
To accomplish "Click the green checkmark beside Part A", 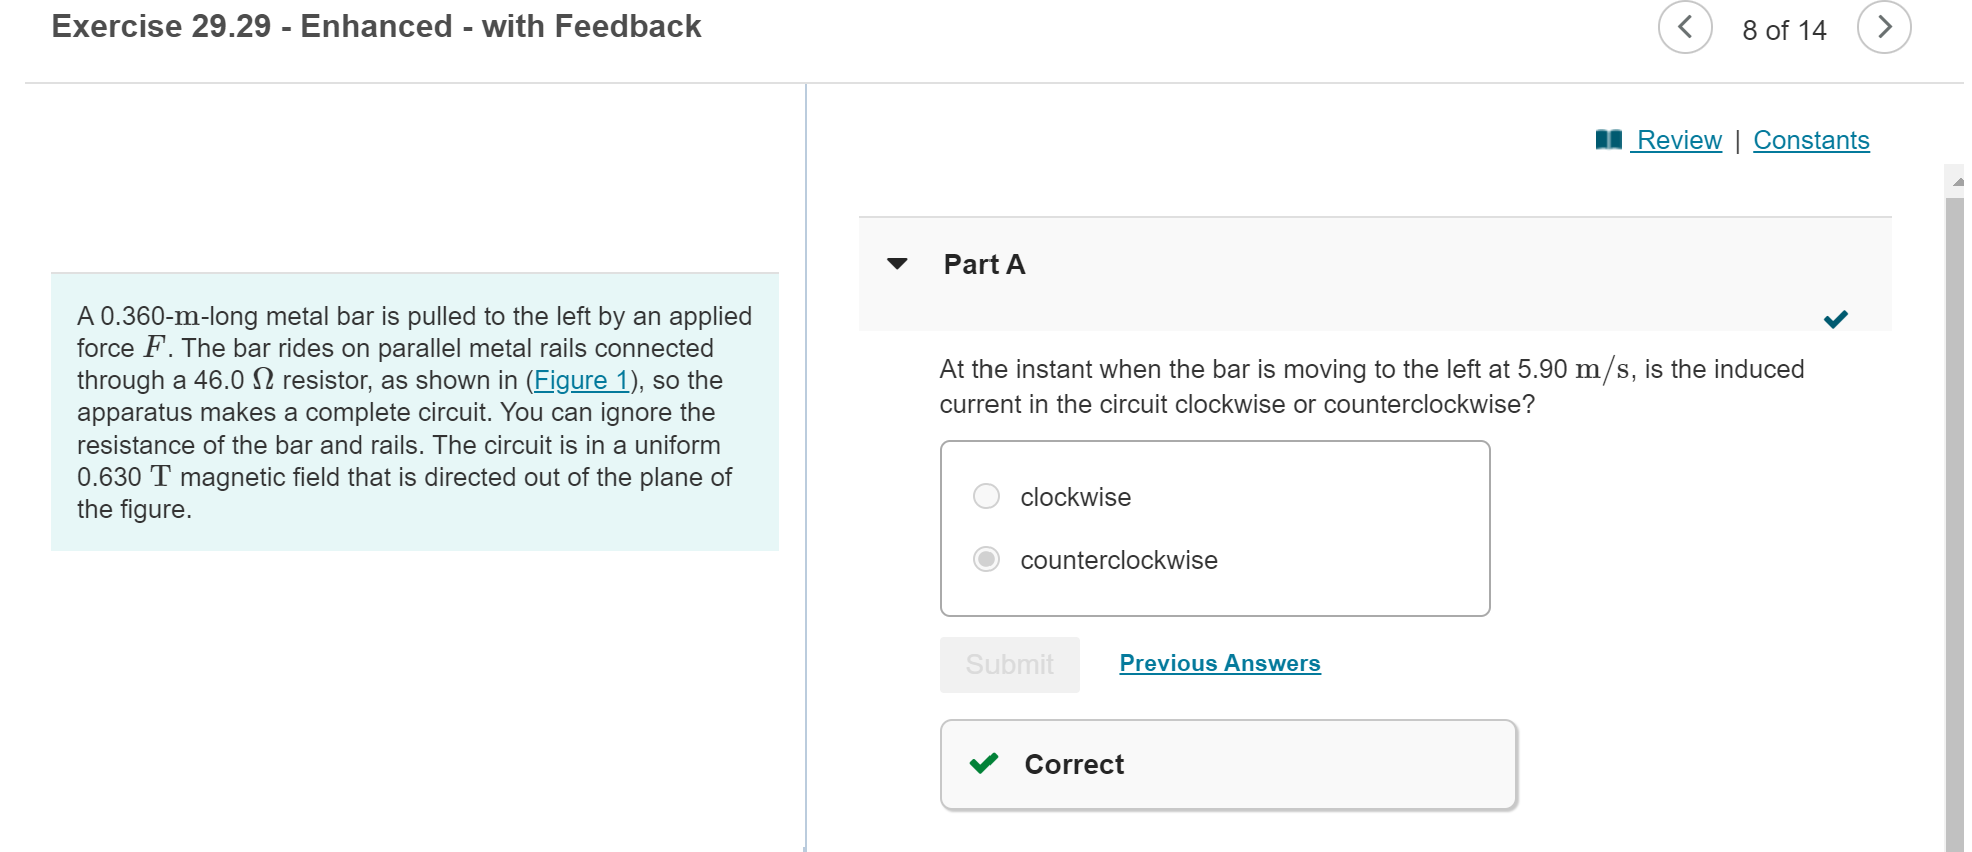I will pyautogui.click(x=1835, y=320).
